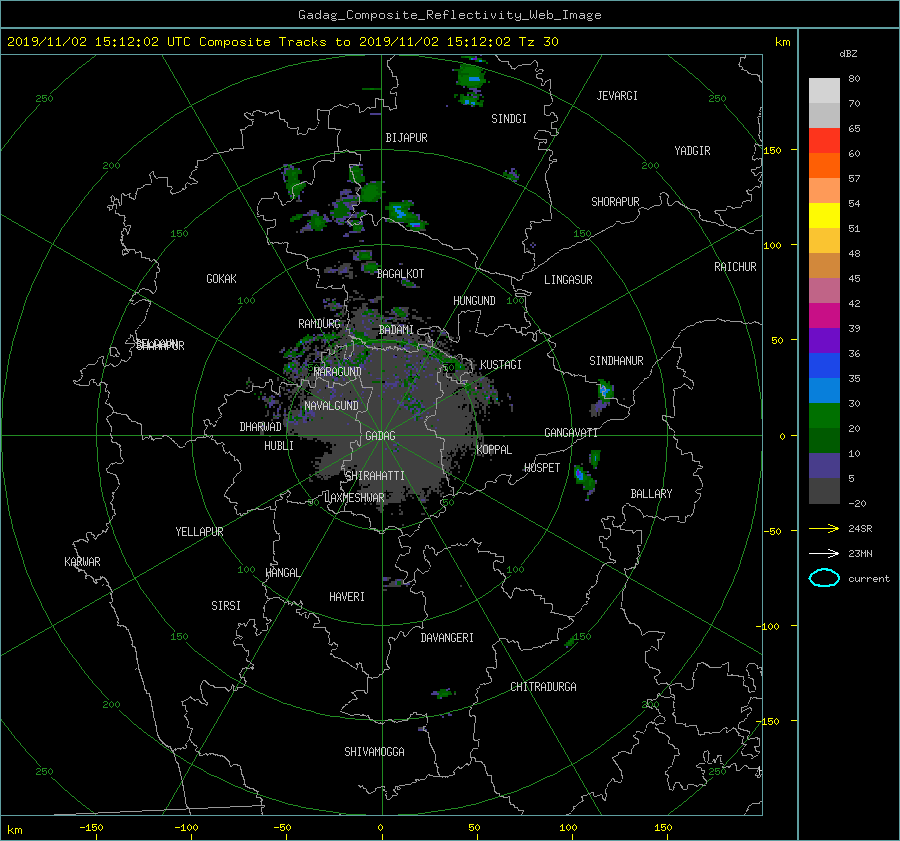Screen dimensions: 900x841
Task: Click the yellow 51 dBZ legend swatch
Action: coord(824,215)
